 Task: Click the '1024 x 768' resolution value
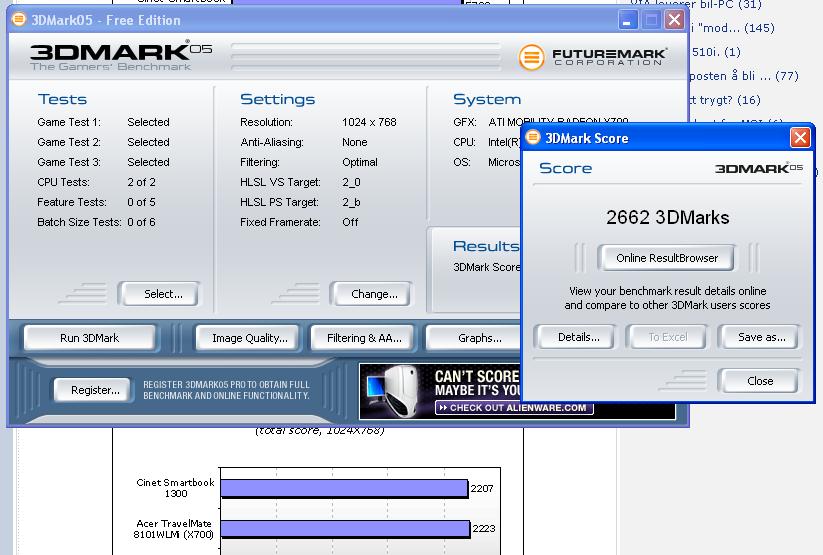(369, 122)
